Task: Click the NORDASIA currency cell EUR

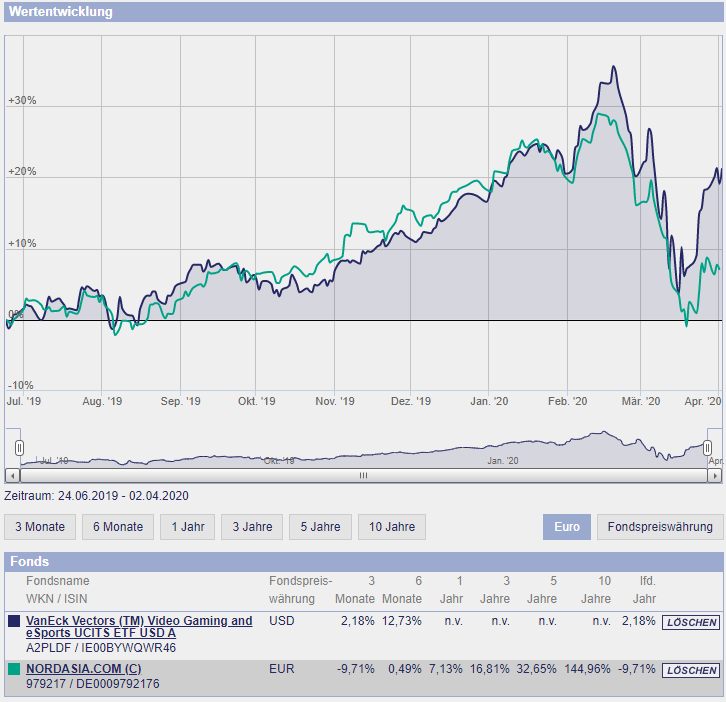Action: (x=282, y=669)
